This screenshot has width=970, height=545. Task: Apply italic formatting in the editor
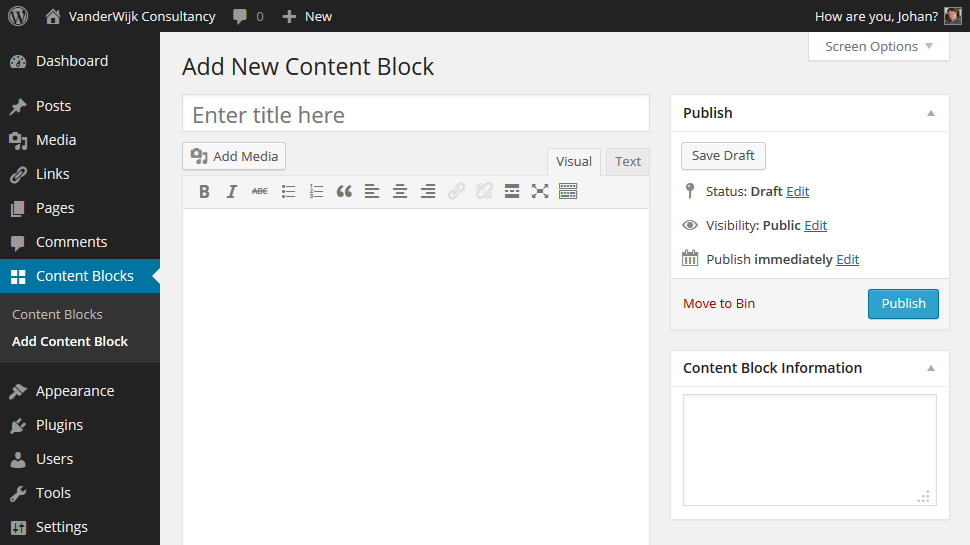tap(232, 191)
